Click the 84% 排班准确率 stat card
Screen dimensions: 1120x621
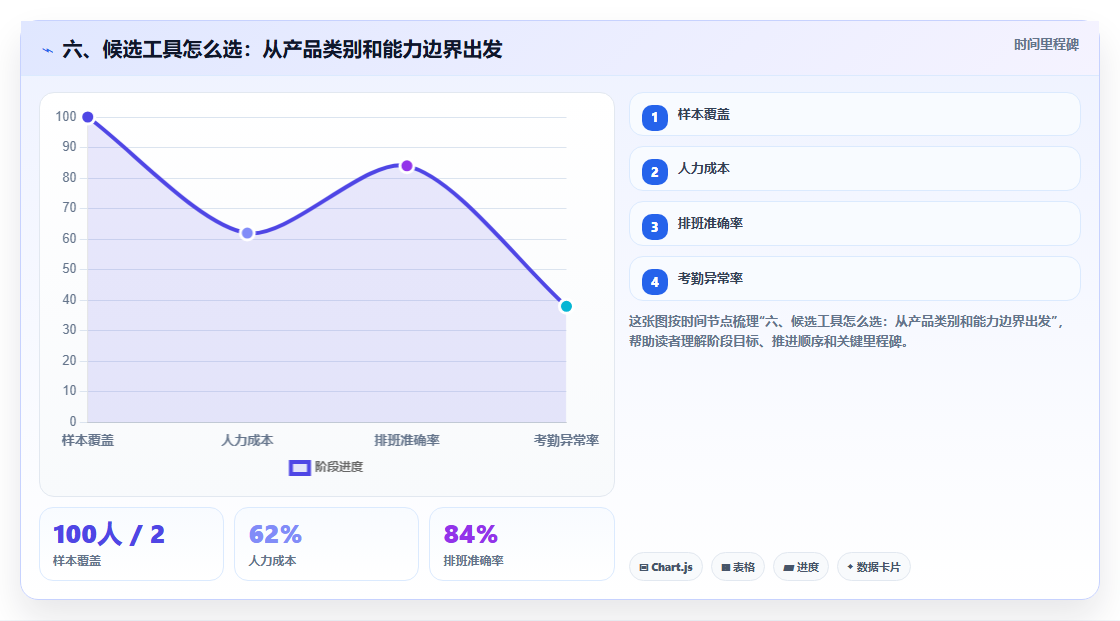click(x=521, y=544)
